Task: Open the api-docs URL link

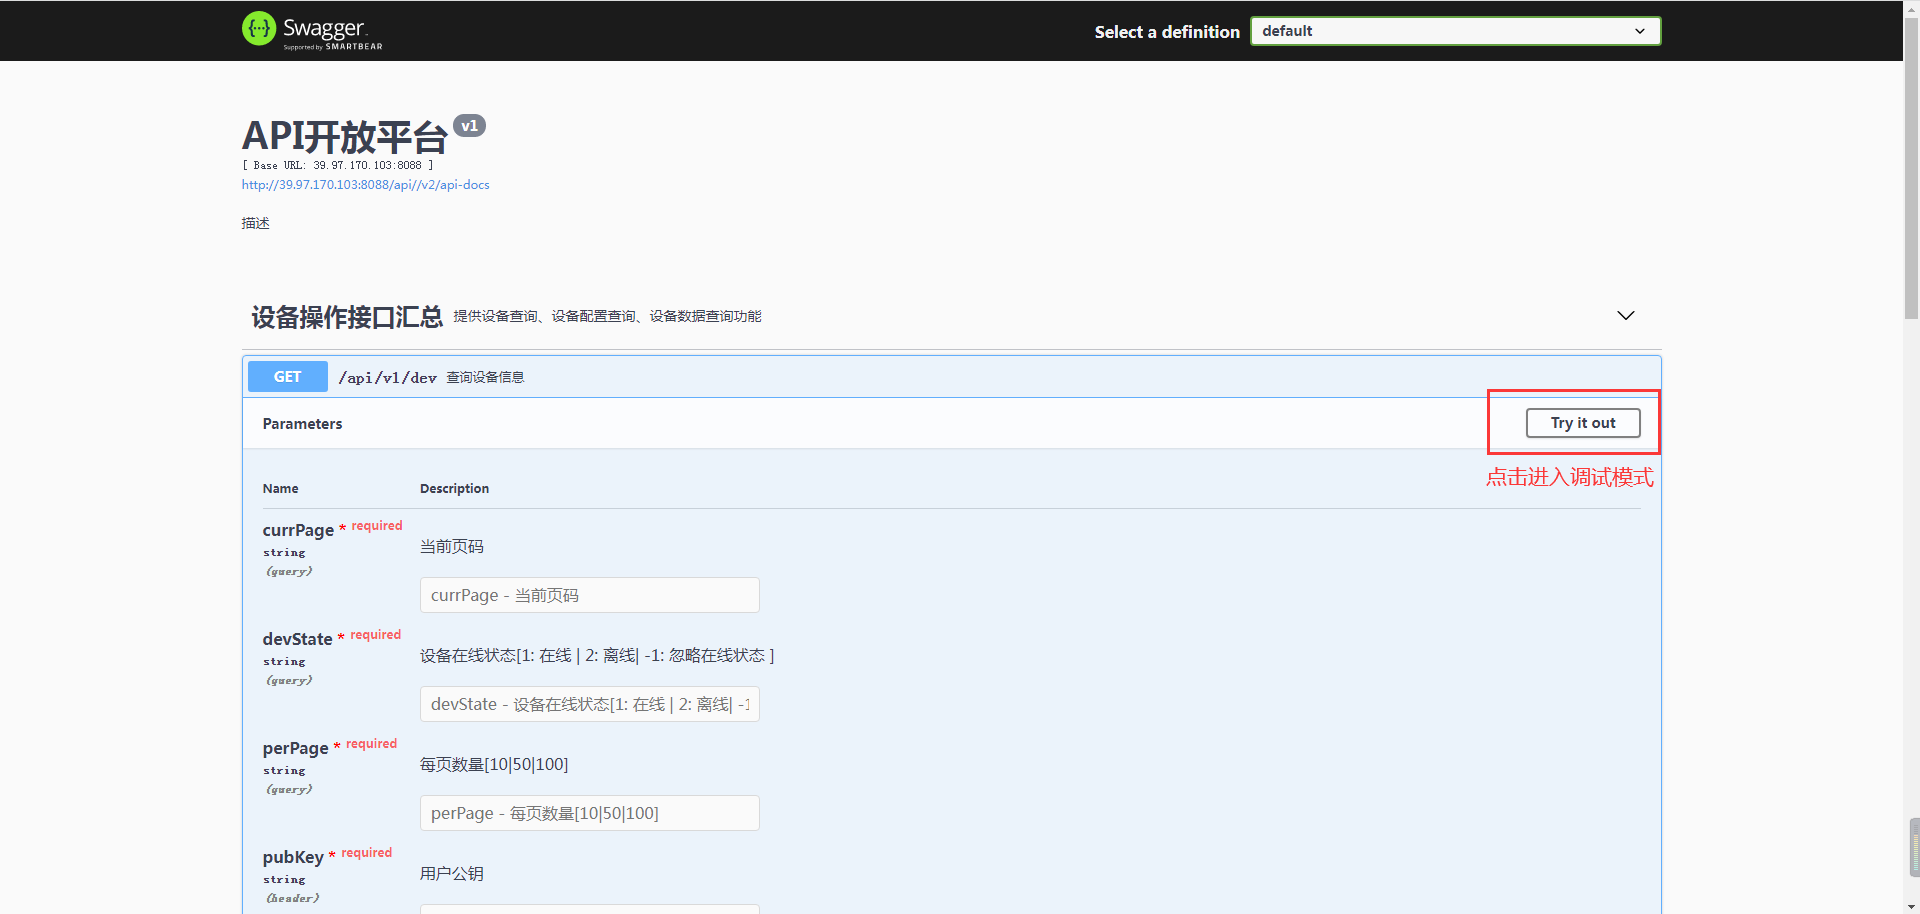Action: tap(365, 185)
